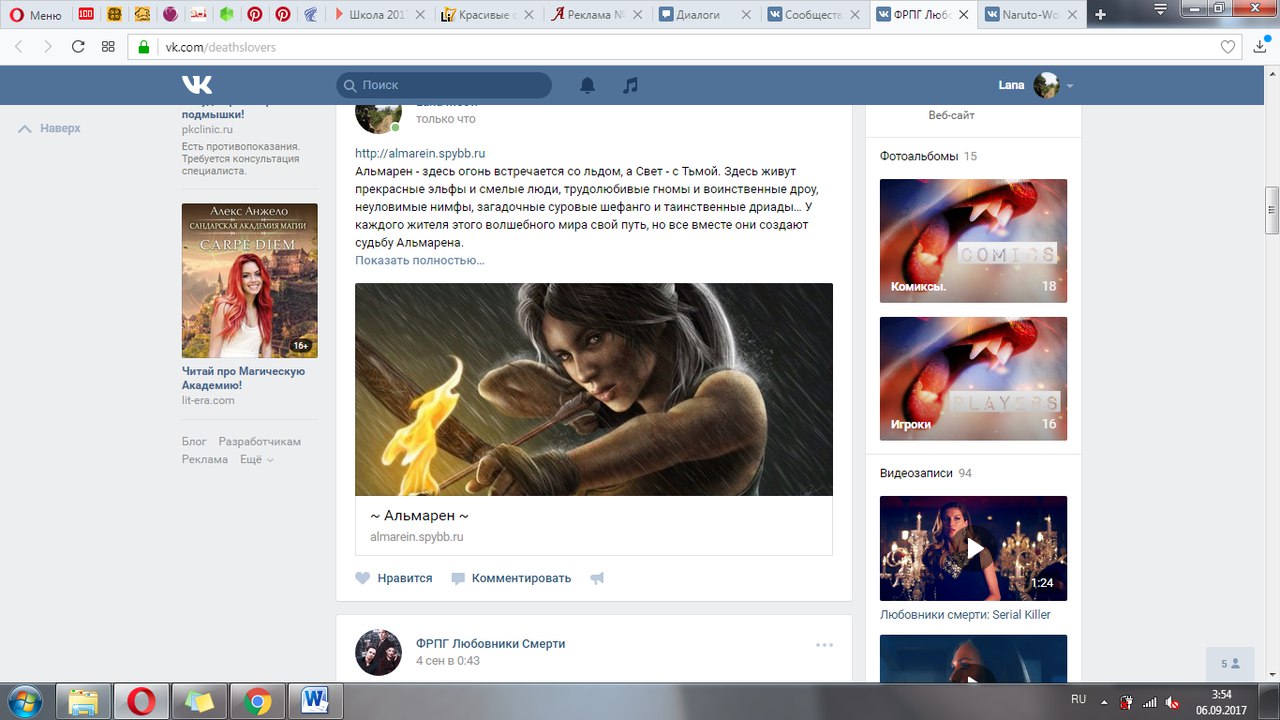This screenshot has width=1280, height=720.
Task: Play the Serial Killer video
Action: (x=973, y=548)
